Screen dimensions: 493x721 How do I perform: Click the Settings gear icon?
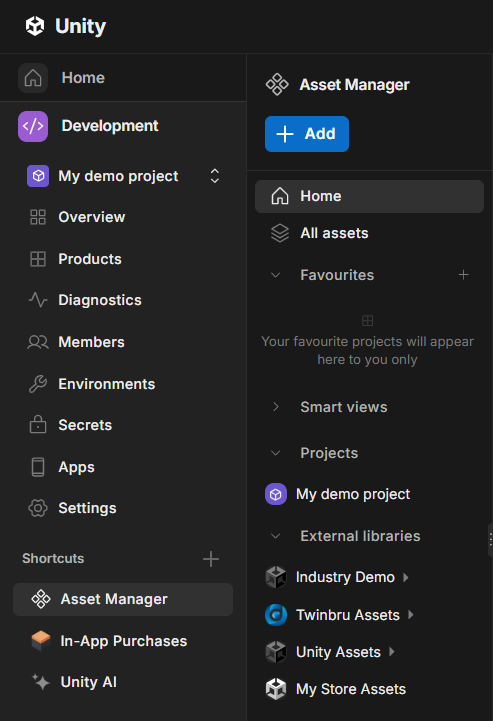(x=38, y=508)
